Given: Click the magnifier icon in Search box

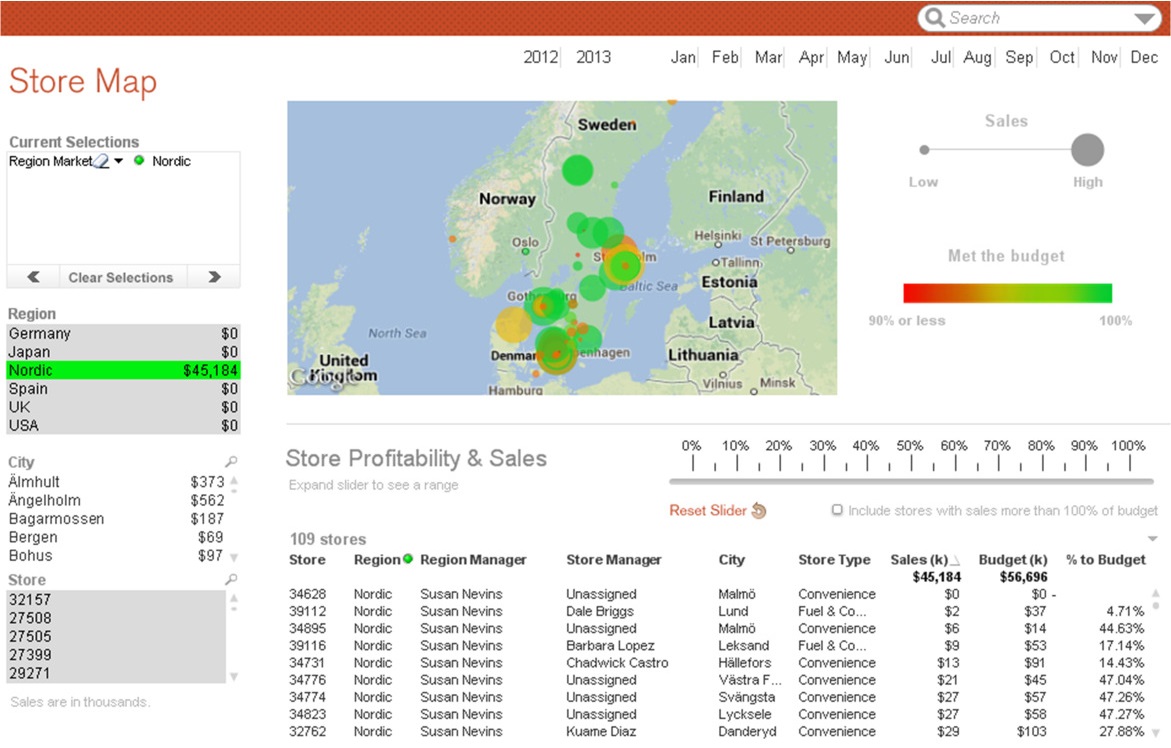Looking at the screenshot, I should [934, 17].
